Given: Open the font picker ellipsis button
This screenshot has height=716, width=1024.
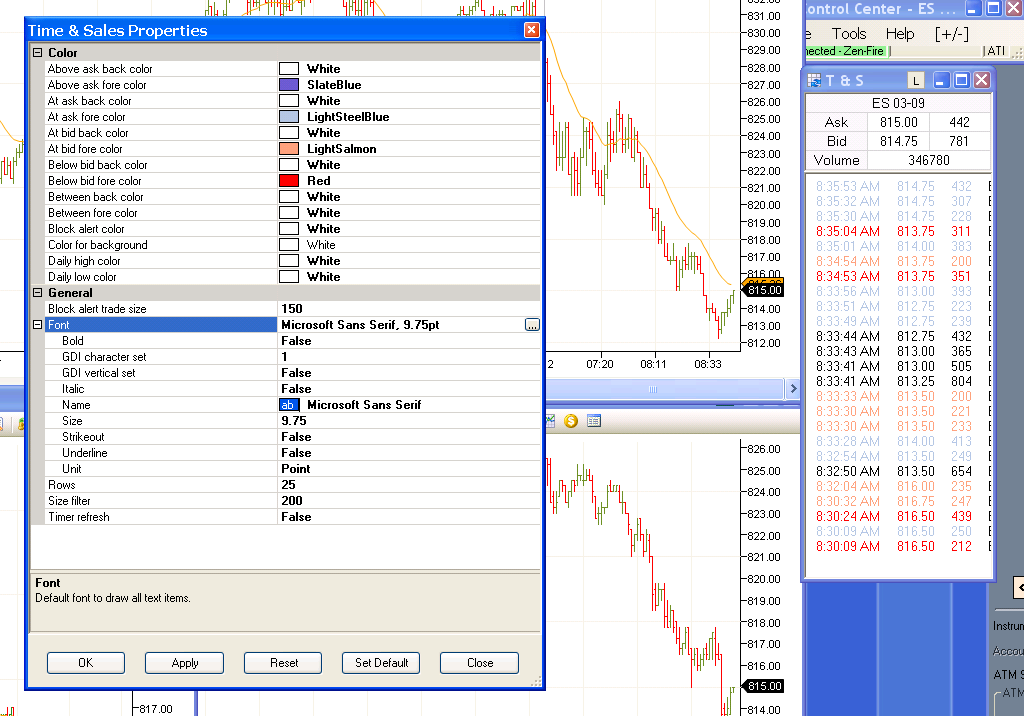Looking at the screenshot, I should click(532, 325).
